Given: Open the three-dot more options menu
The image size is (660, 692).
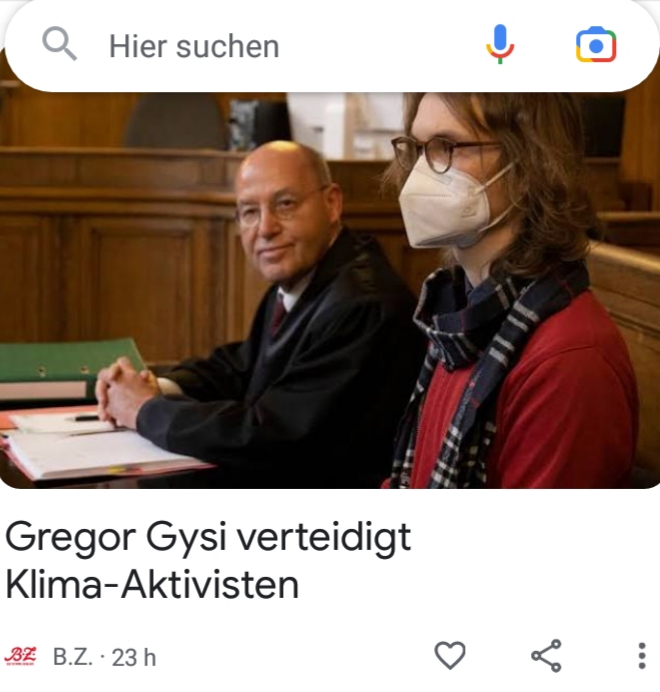Looking at the screenshot, I should tap(642, 656).
